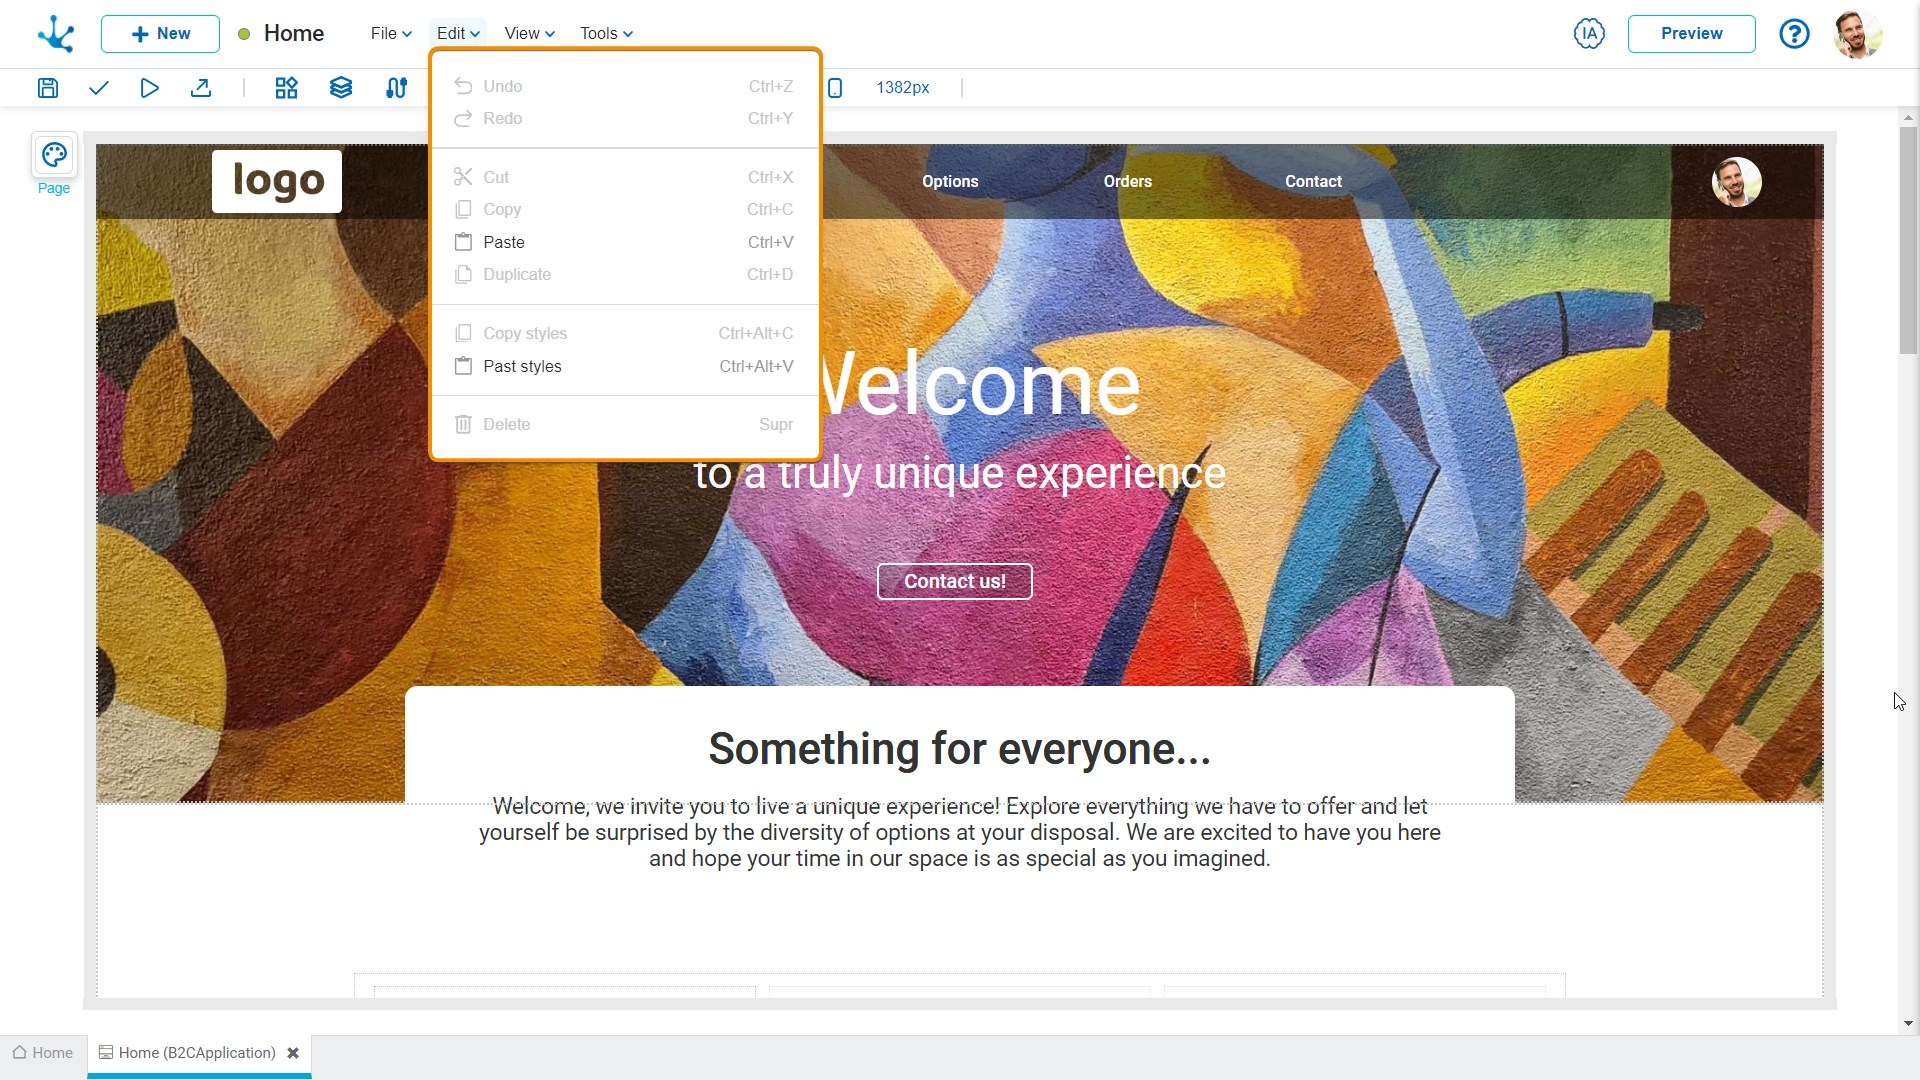Close the Home (B2CApplication) tab
The width and height of the screenshot is (1920, 1080).
pos(293,1053)
